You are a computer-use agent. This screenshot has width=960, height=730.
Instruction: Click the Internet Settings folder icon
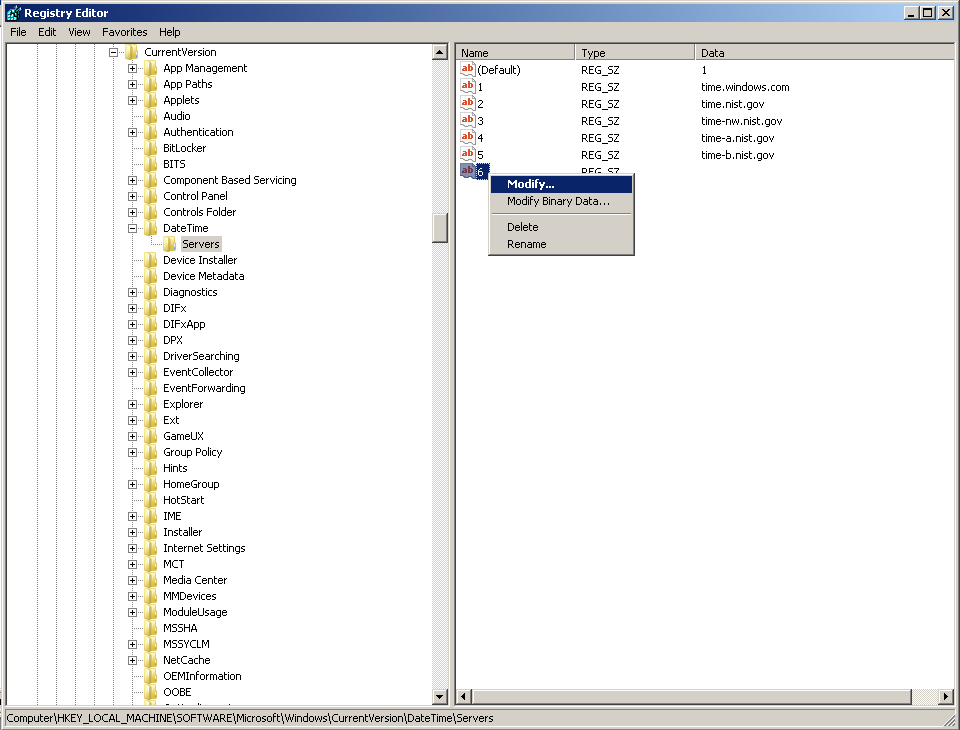click(x=151, y=548)
